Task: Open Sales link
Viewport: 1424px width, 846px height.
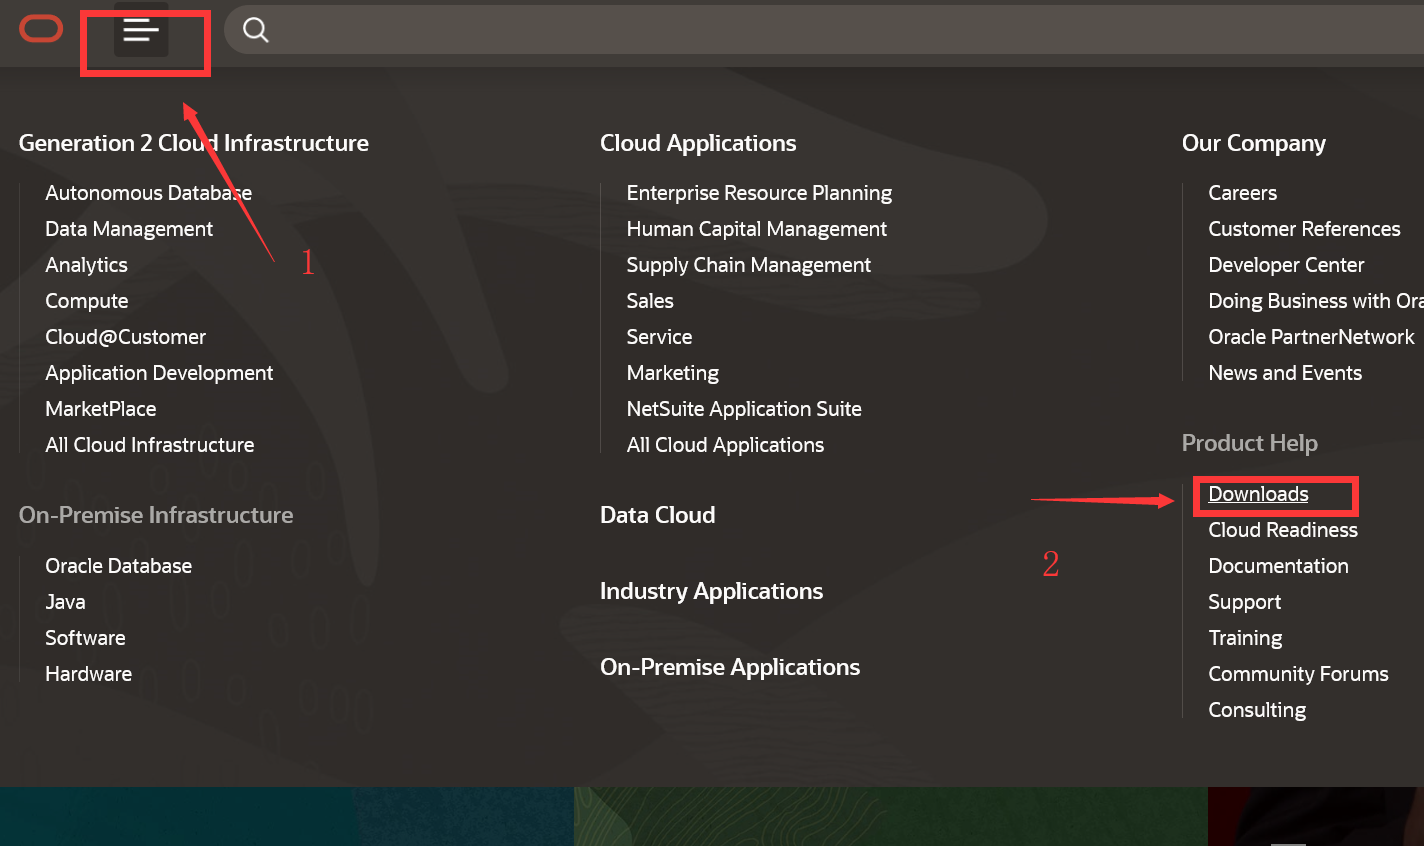Action: (650, 301)
